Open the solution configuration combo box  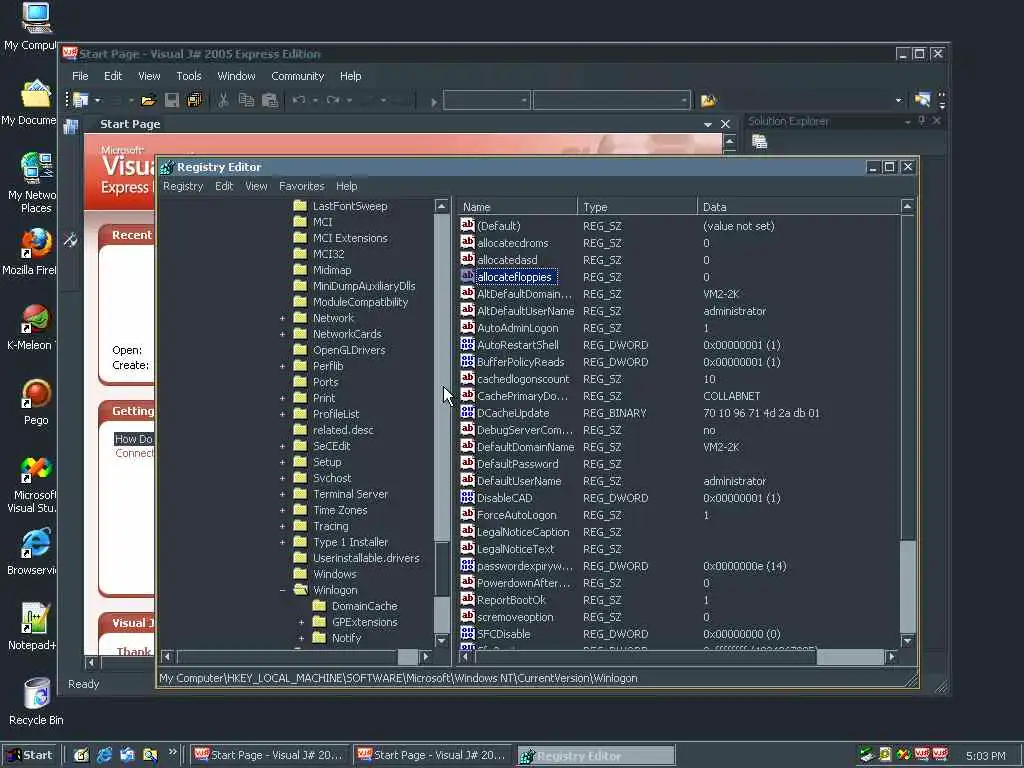pyautogui.click(x=487, y=100)
